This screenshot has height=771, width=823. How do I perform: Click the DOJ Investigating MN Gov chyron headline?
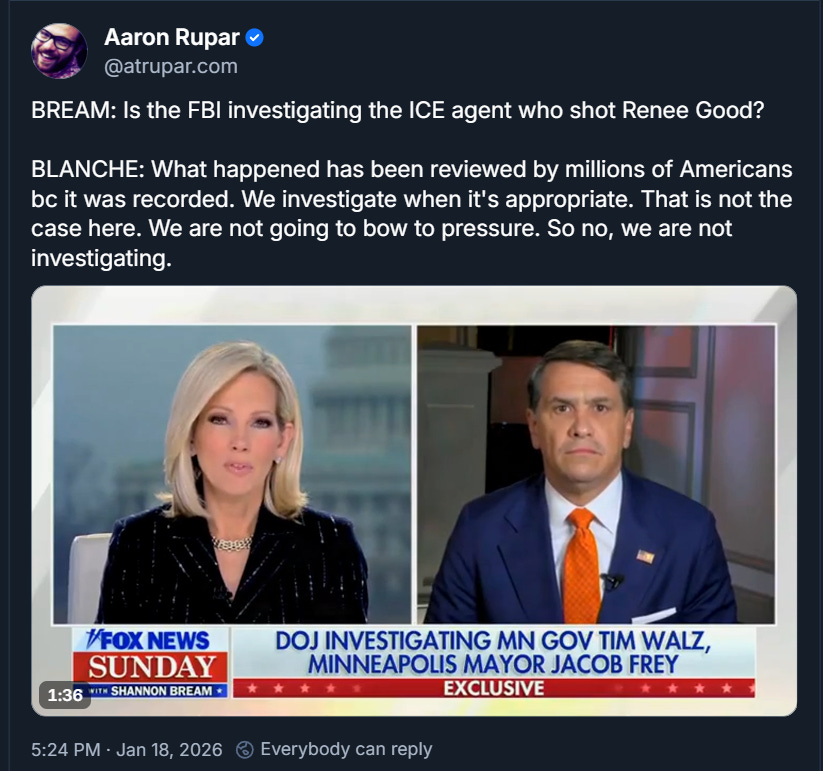(x=493, y=652)
